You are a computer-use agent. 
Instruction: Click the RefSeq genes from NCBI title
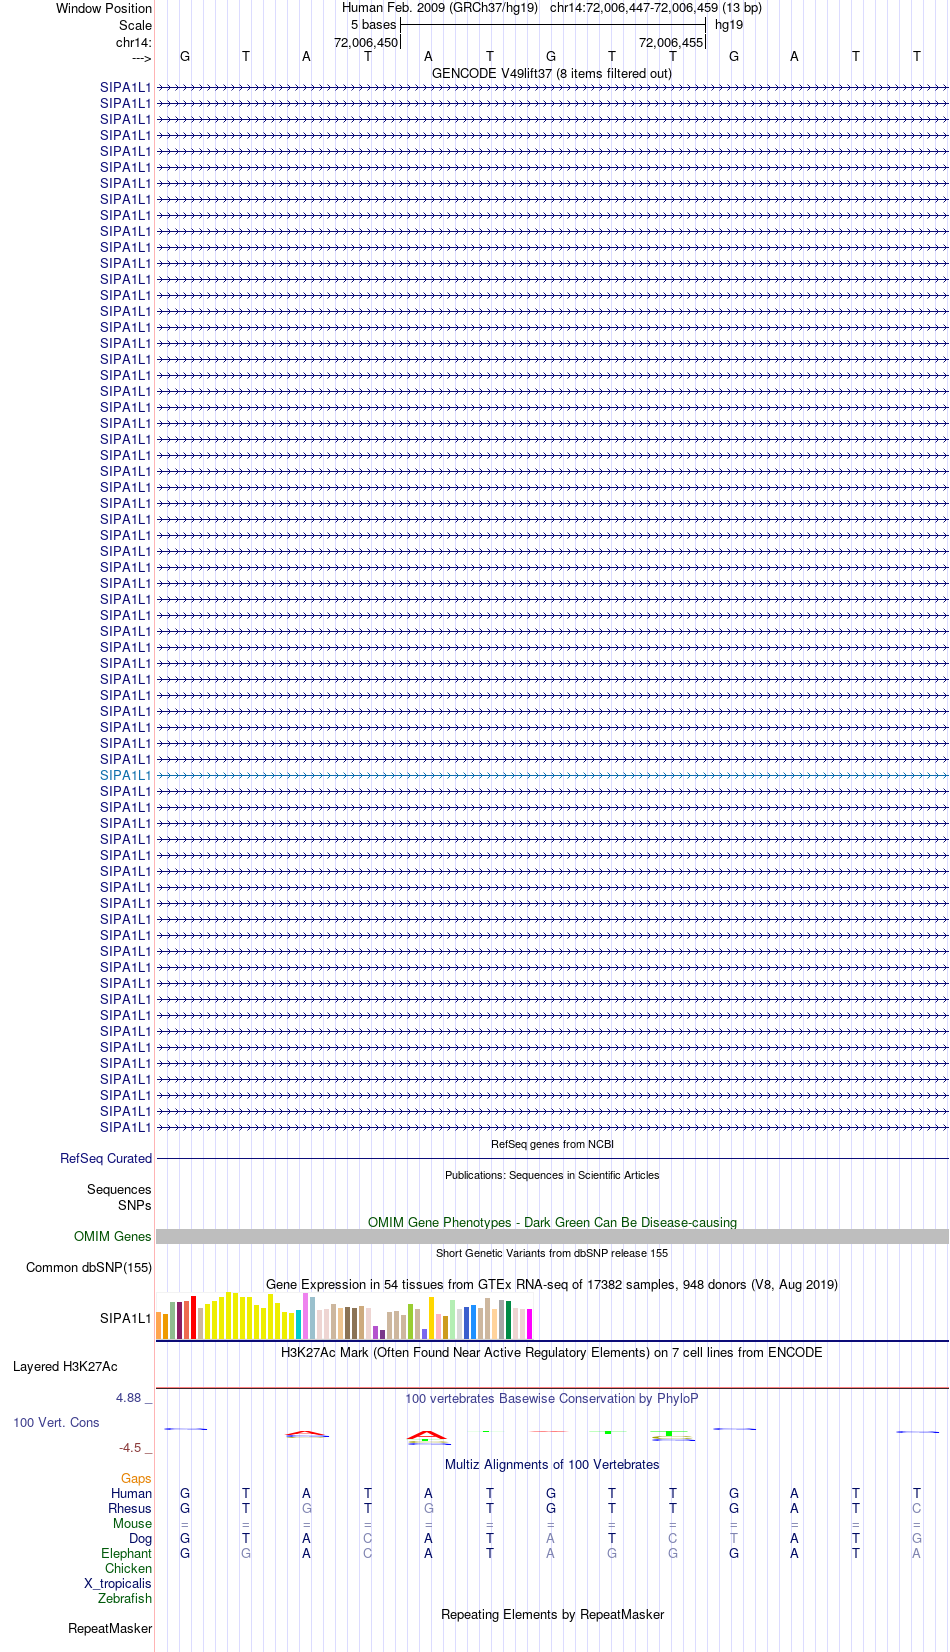click(x=552, y=1144)
